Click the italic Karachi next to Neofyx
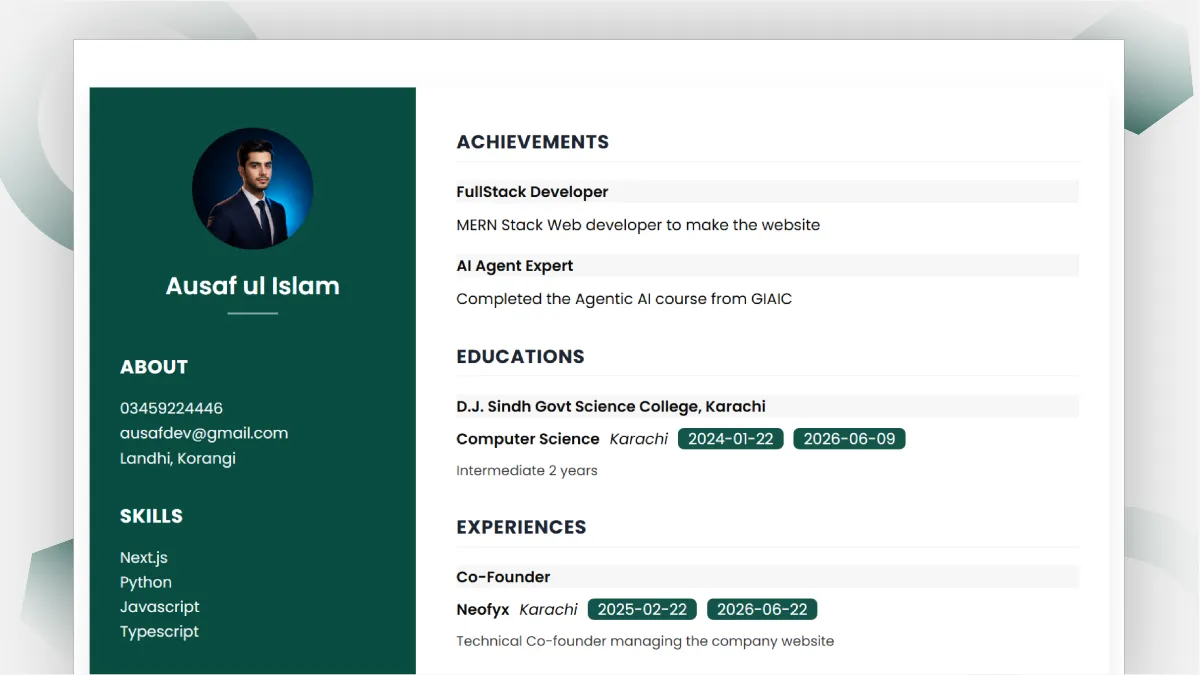 pos(549,609)
